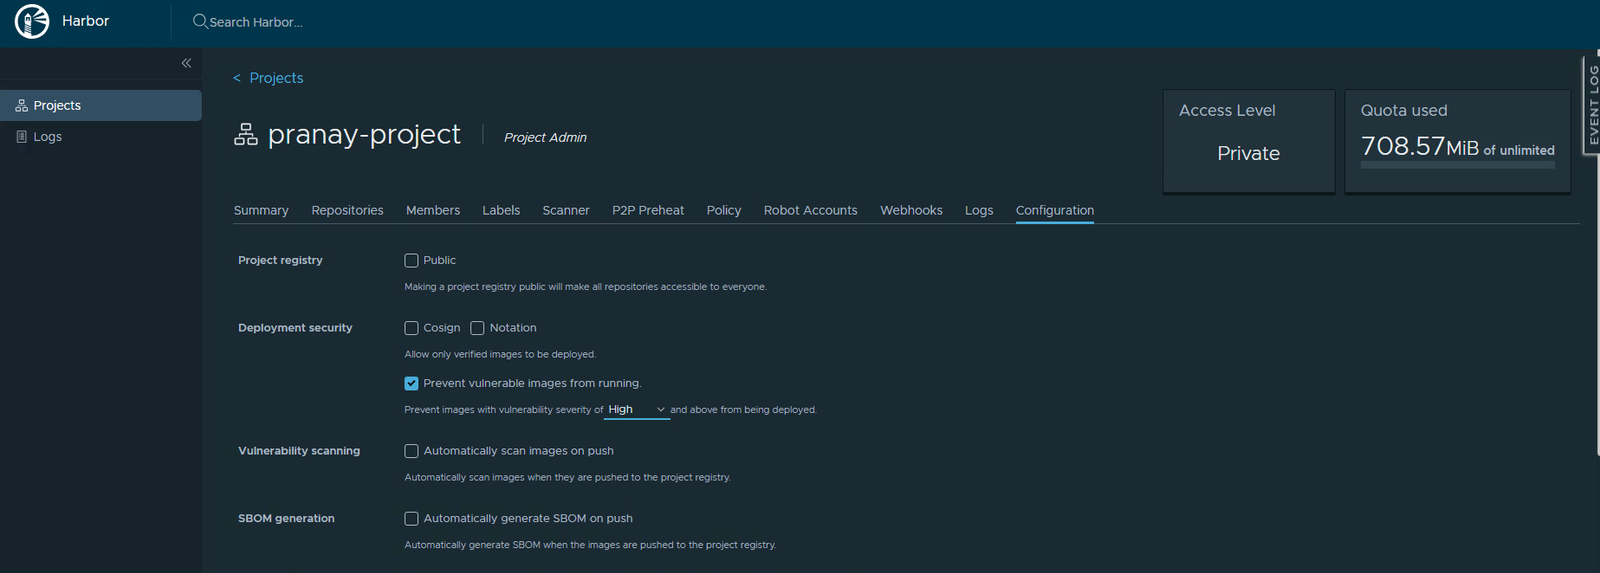Switch to the Webhooks tab
The height and width of the screenshot is (573, 1600).
tap(911, 210)
